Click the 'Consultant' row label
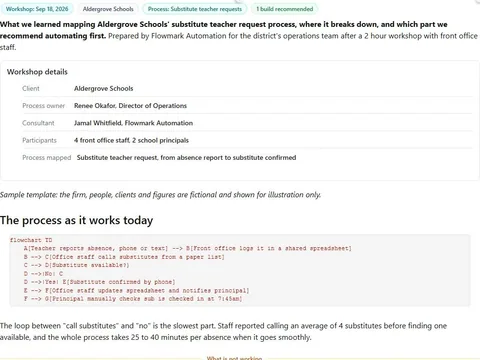 coord(38,123)
